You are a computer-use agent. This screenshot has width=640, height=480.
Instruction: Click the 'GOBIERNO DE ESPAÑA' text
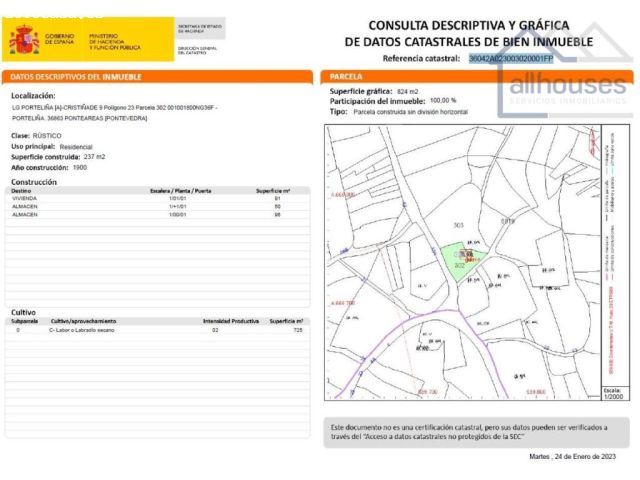coord(60,39)
